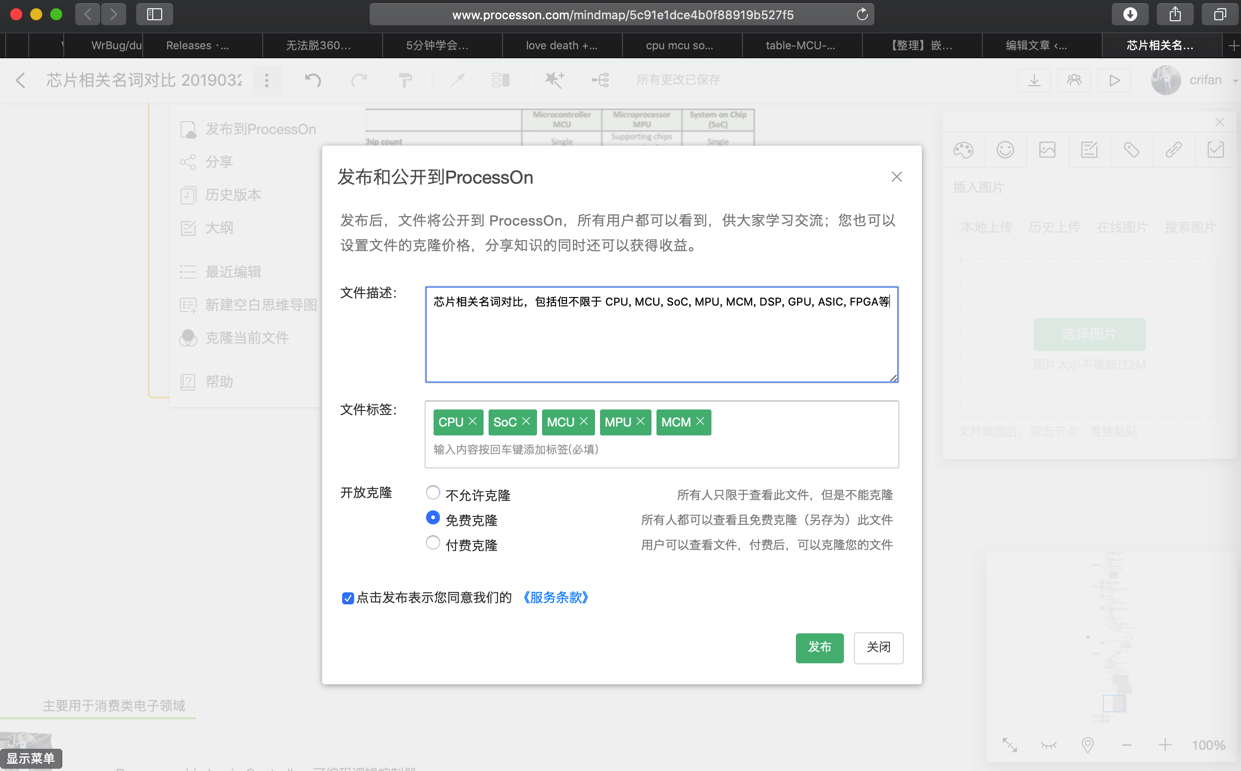Reload page in Safari address bar

click(862, 15)
